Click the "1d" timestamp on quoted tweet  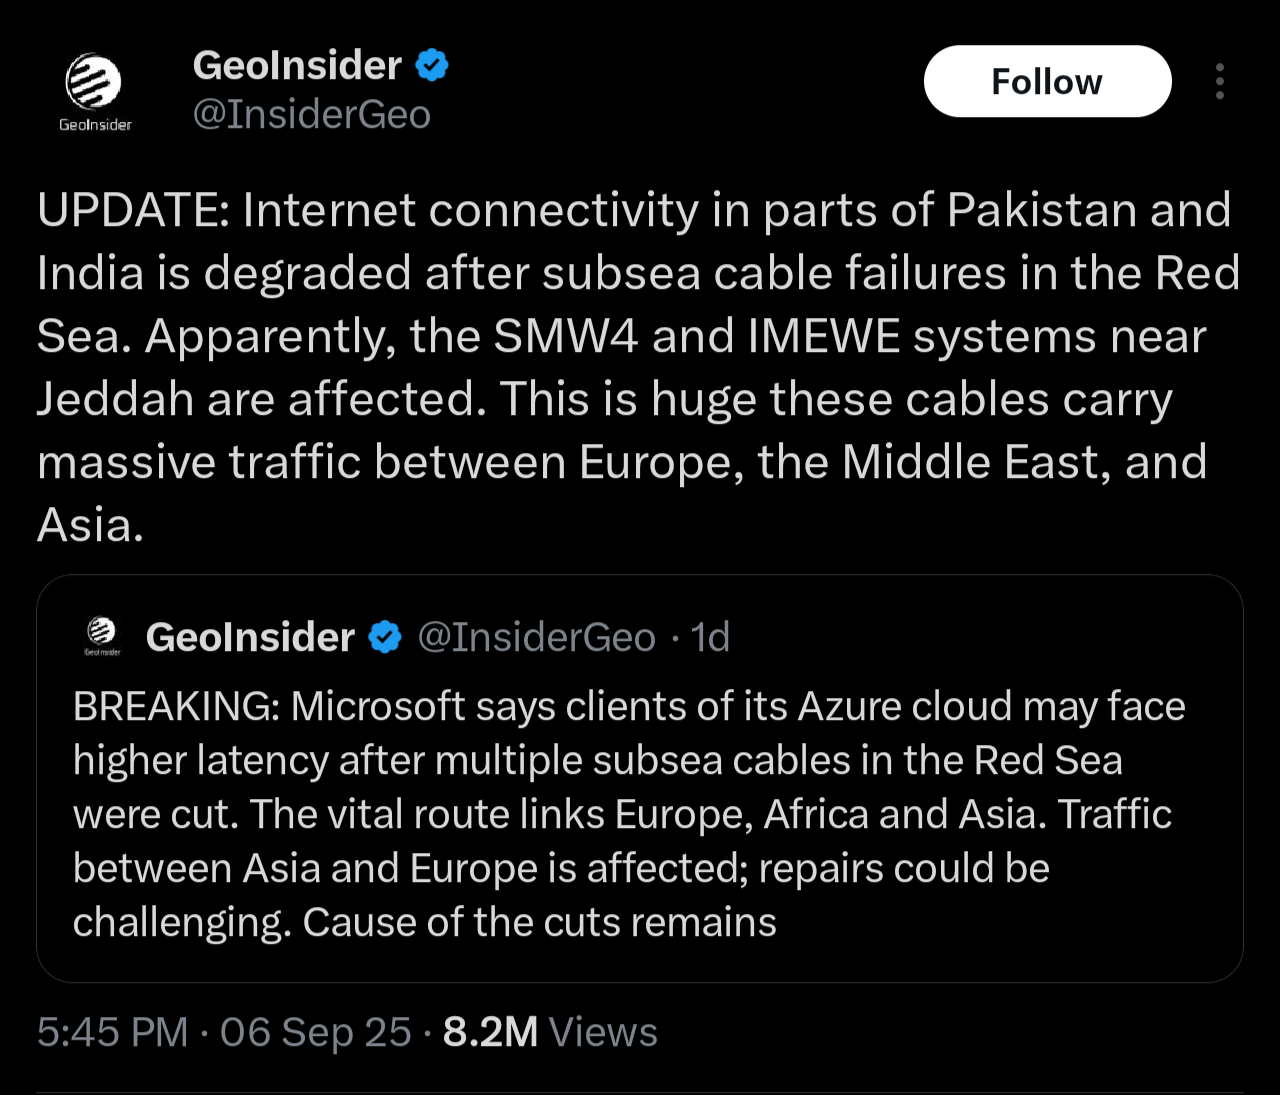click(711, 637)
